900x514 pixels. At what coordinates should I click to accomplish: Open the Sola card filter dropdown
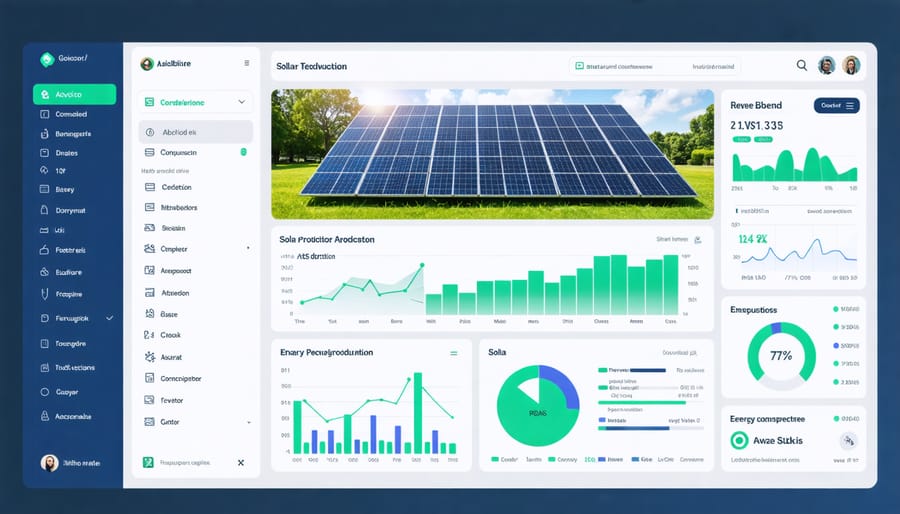pos(680,353)
